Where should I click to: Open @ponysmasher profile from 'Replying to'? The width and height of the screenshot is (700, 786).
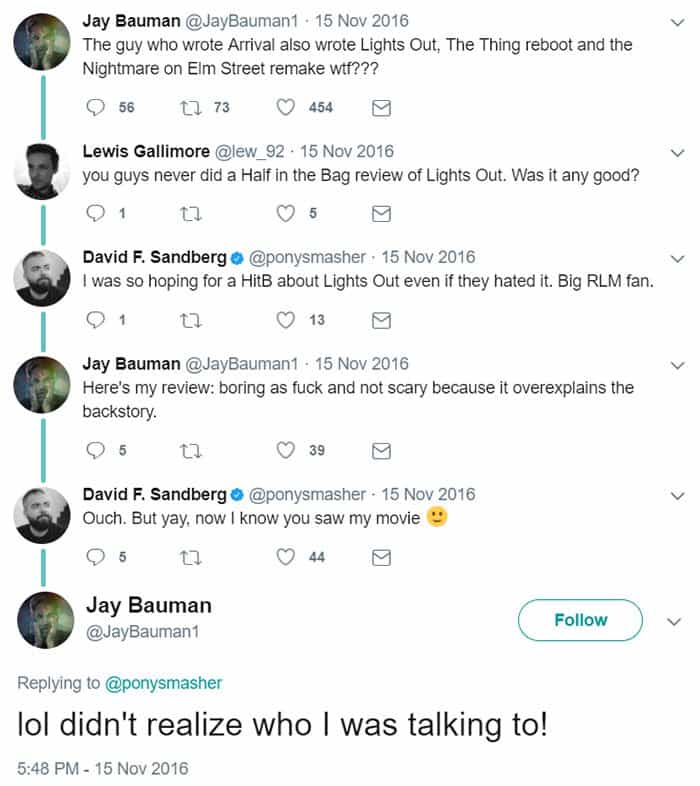tap(163, 683)
